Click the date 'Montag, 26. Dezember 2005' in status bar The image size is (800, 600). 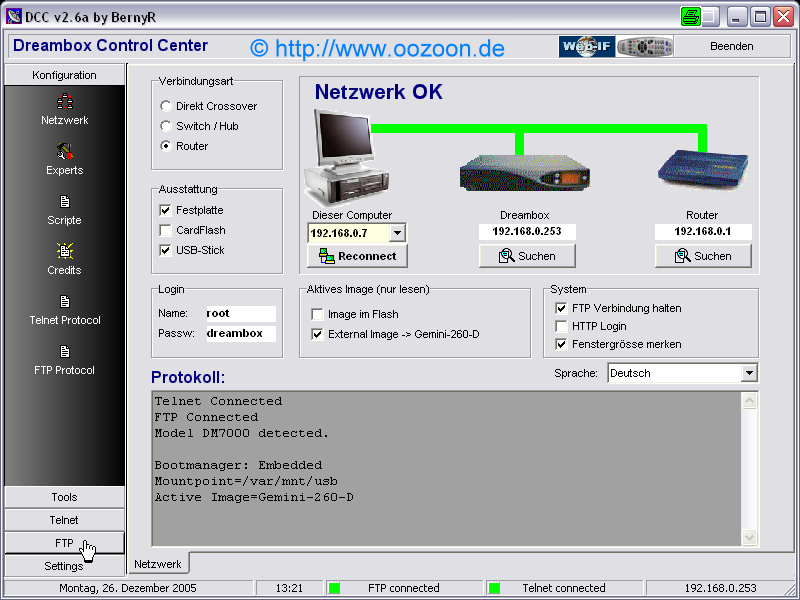pos(128,588)
